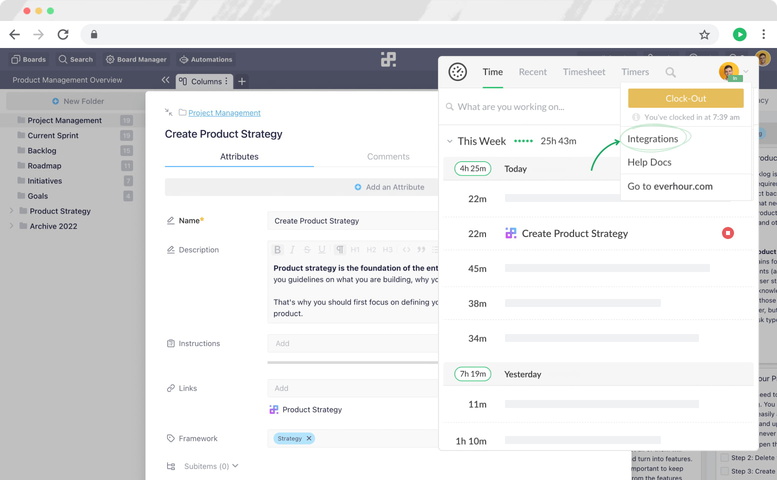777x480 pixels.
Task: Insert code block in description
Action: pyautogui.click(x=406, y=250)
